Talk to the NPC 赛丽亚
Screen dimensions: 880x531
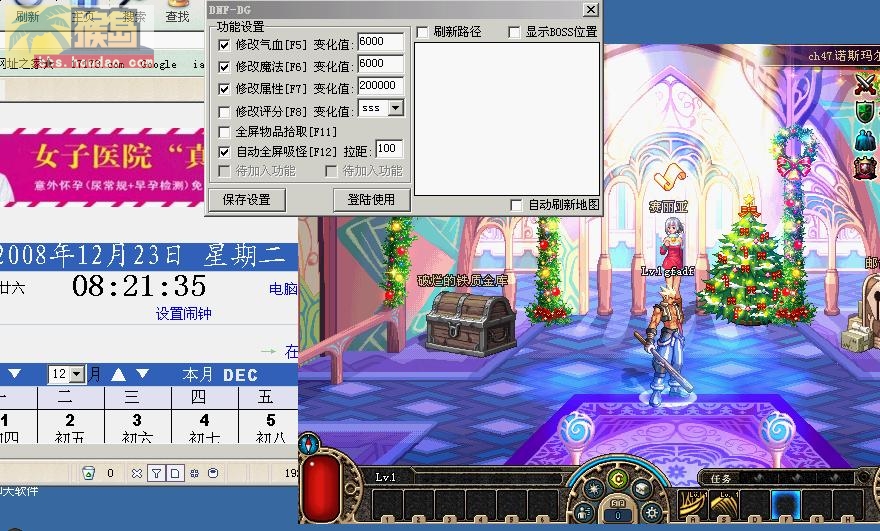click(672, 244)
